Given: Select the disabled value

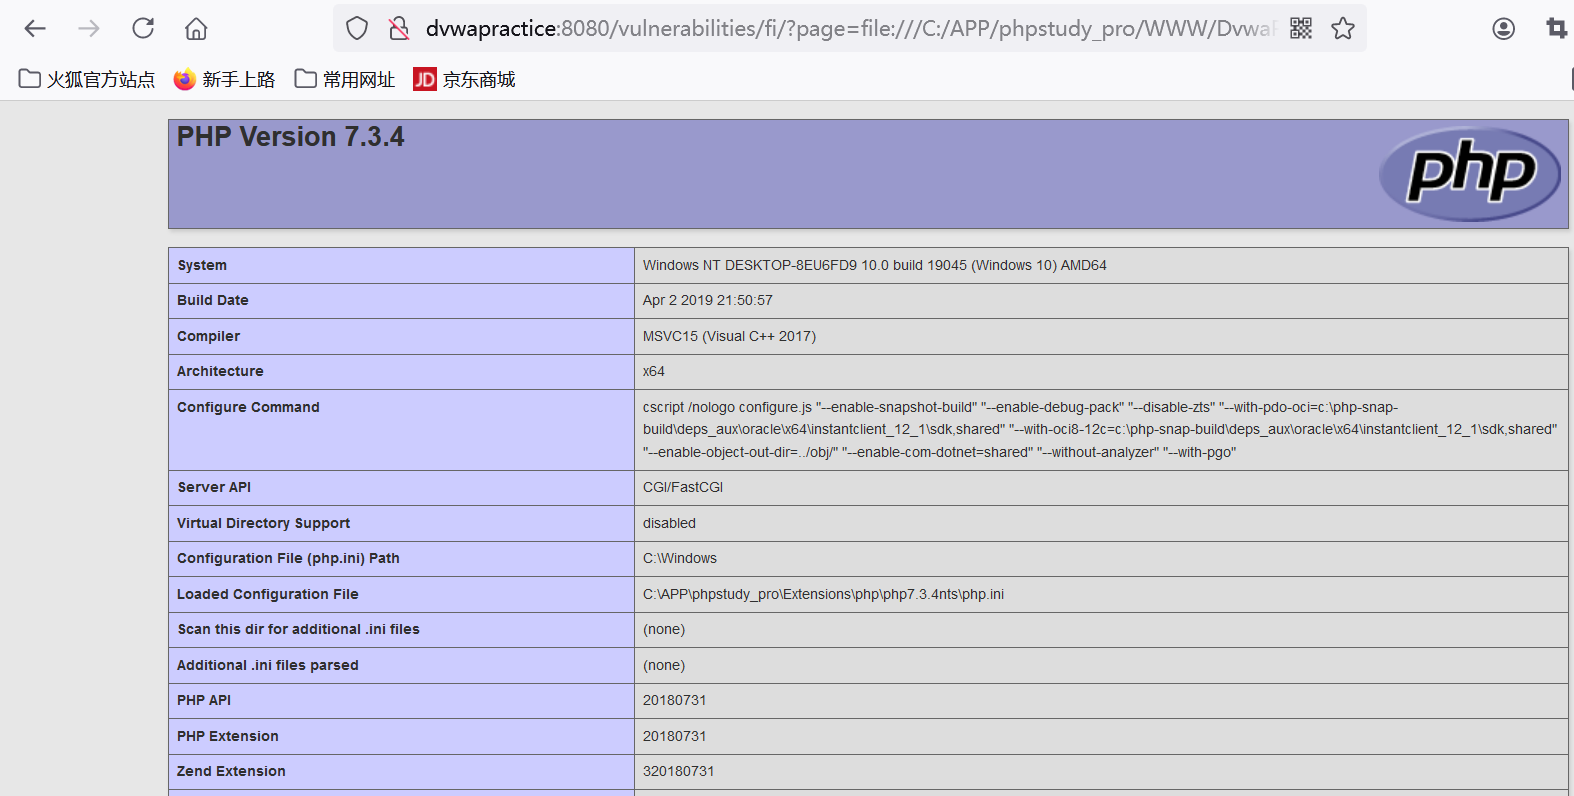Looking at the screenshot, I should click(669, 523).
